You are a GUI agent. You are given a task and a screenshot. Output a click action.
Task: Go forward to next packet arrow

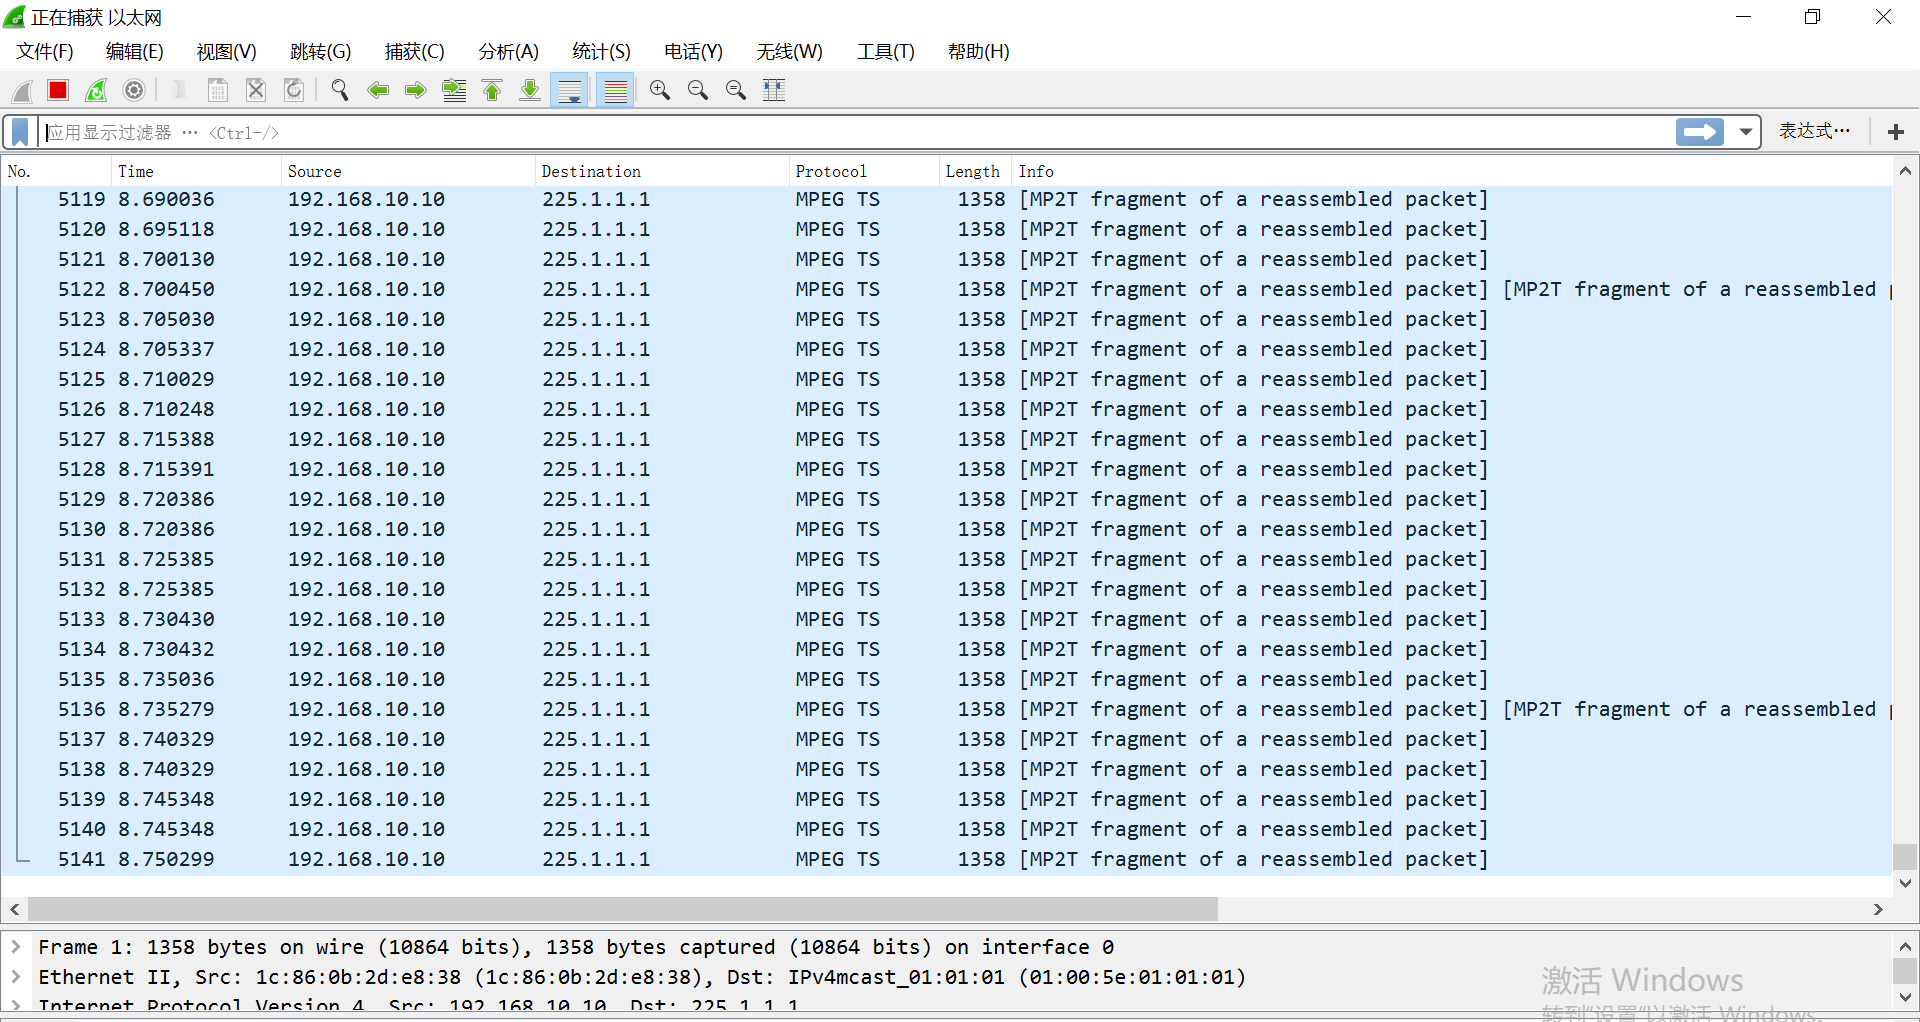[x=416, y=91]
